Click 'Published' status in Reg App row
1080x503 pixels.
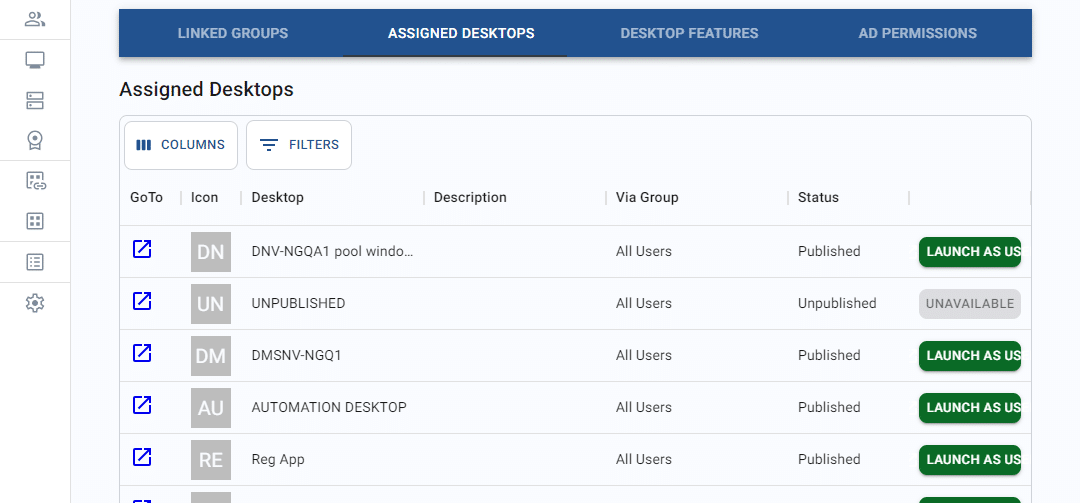[829, 460]
